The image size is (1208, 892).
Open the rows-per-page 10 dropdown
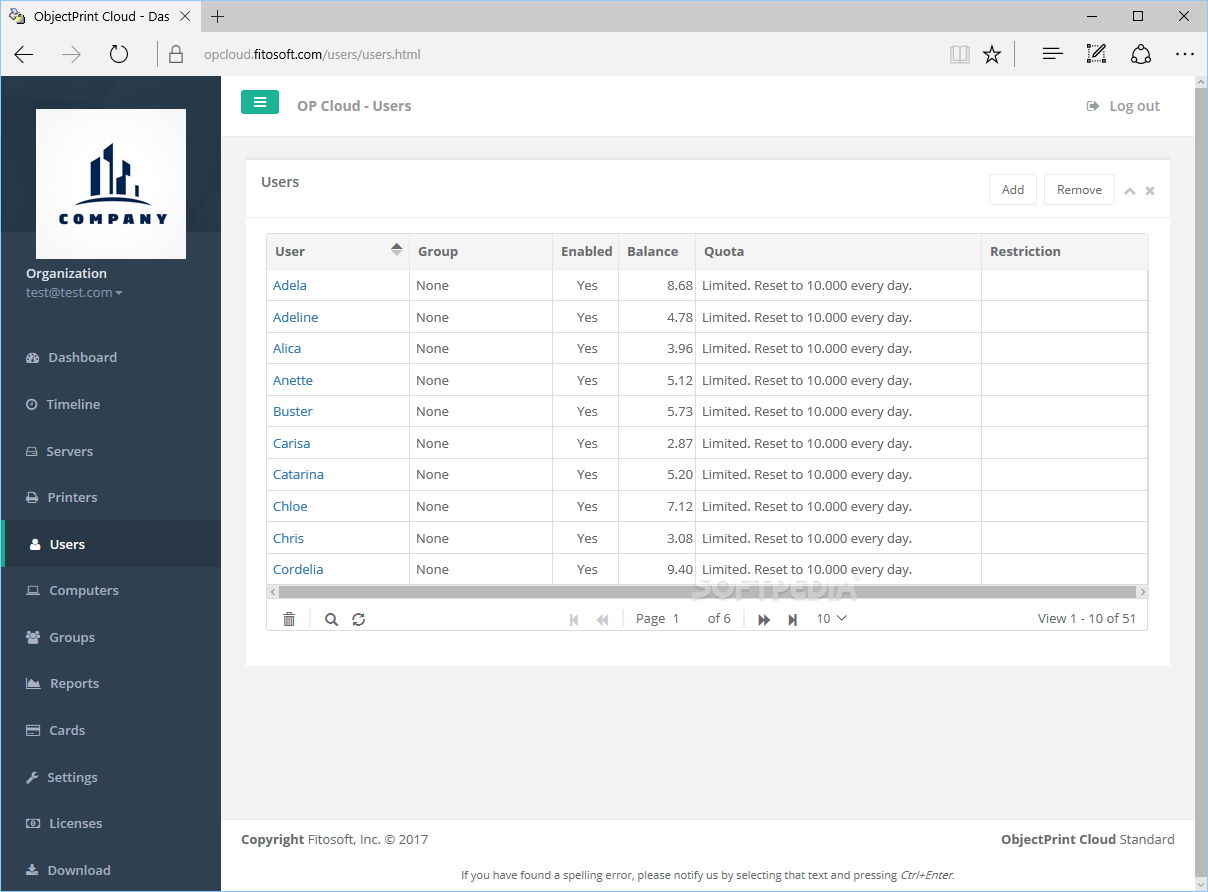(831, 619)
